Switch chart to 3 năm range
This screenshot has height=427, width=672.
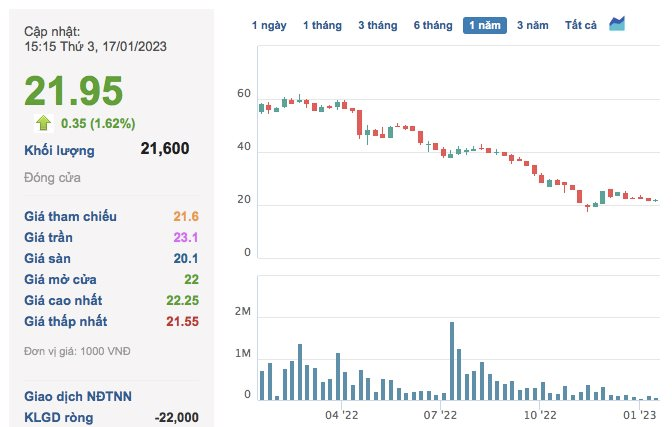tap(531, 25)
